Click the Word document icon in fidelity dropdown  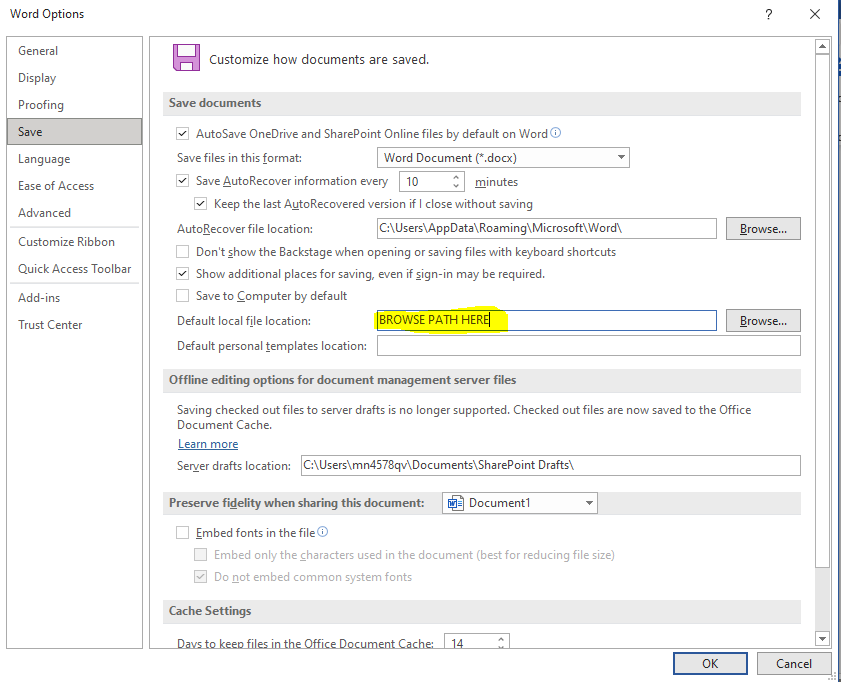(456, 503)
